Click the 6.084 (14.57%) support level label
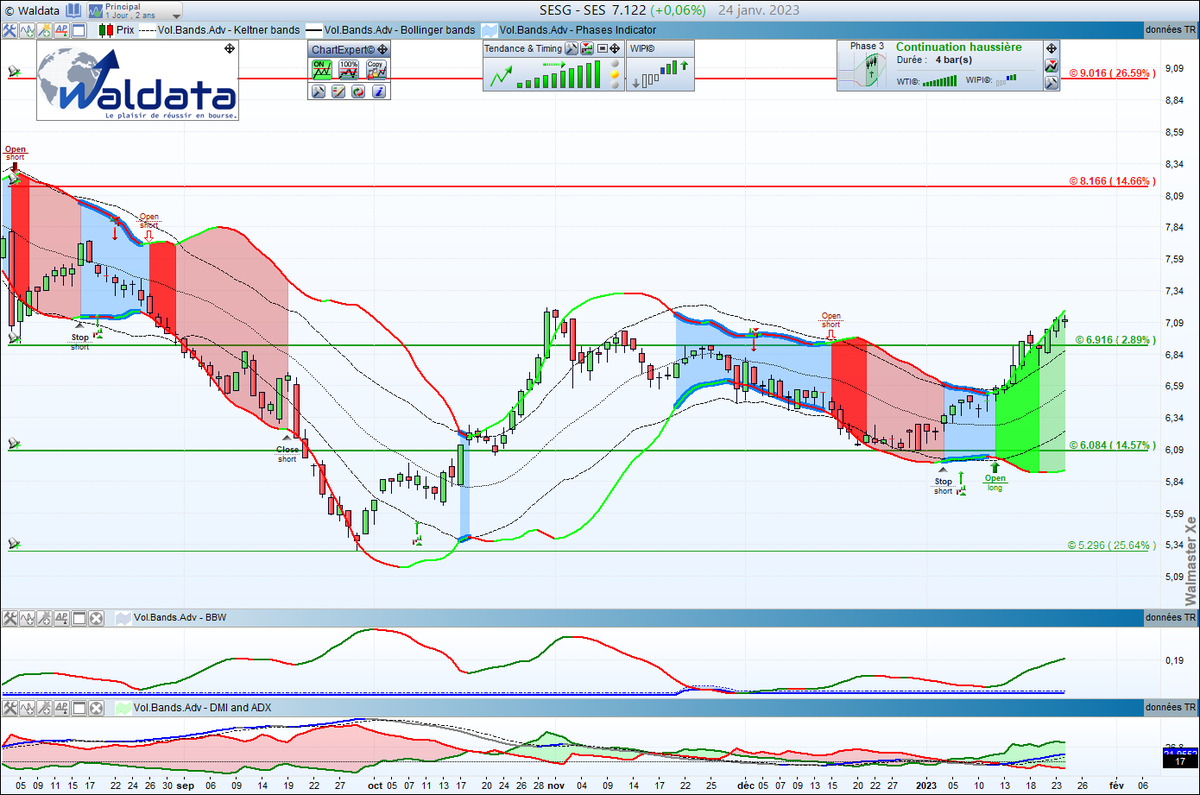This screenshot has width=1200, height=795. coord(1112,445)
